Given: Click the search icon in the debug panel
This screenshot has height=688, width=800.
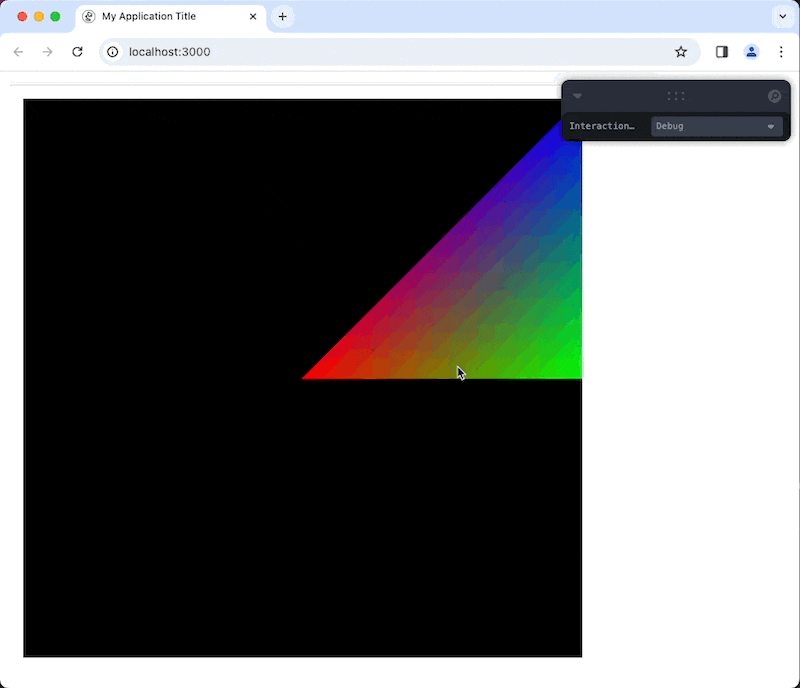Looking at the screenshot, I should pos(774,96).
